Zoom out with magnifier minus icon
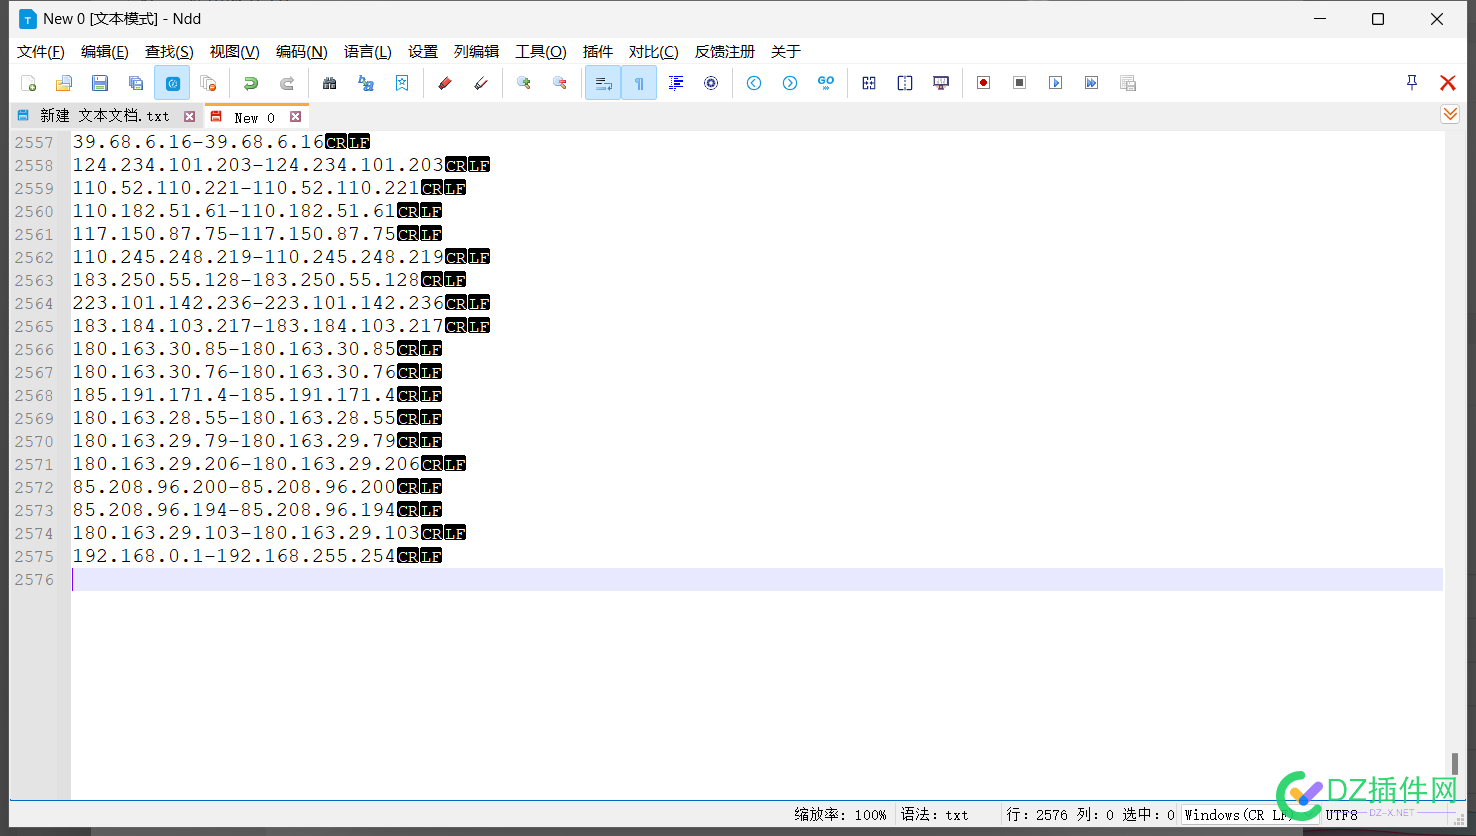 coord(560,83)
